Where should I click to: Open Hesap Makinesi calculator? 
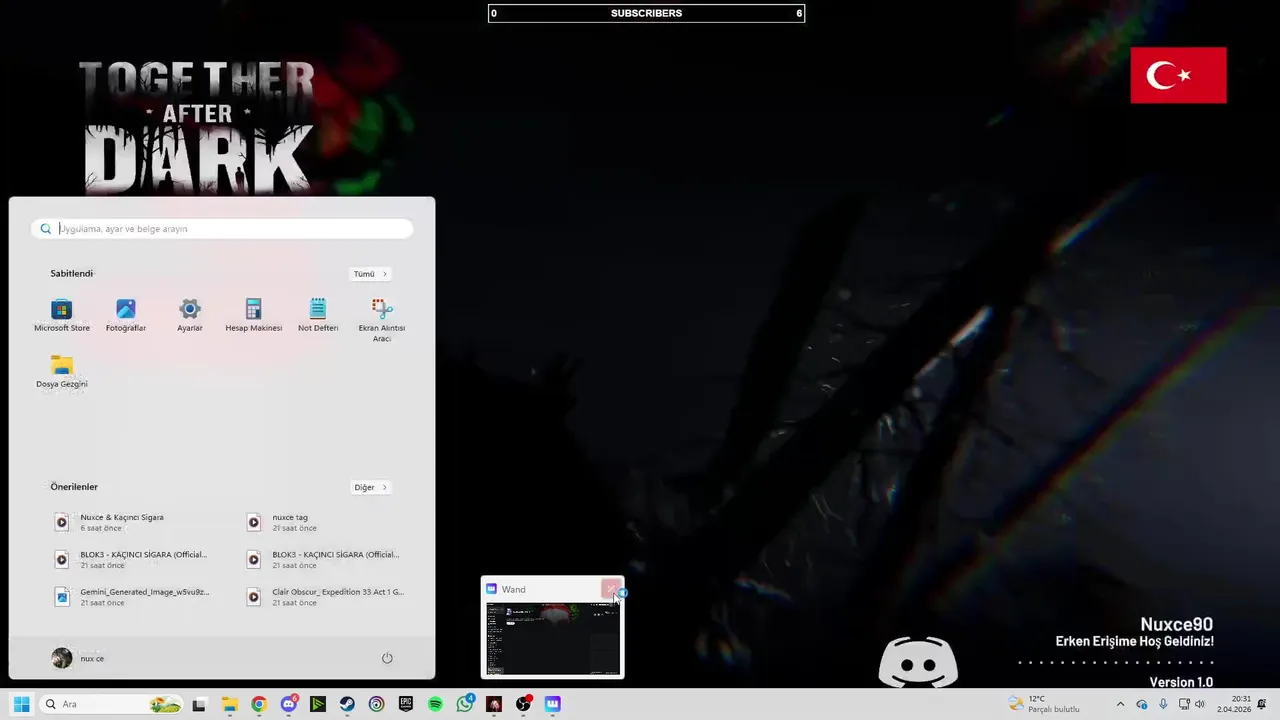click(254, 315)
